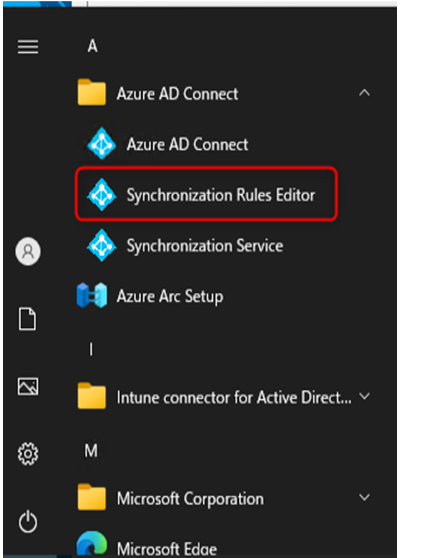This screenshot has height=558, width=448.
Task: Open the hamburger menu icon
Action: tap(28, 47)
